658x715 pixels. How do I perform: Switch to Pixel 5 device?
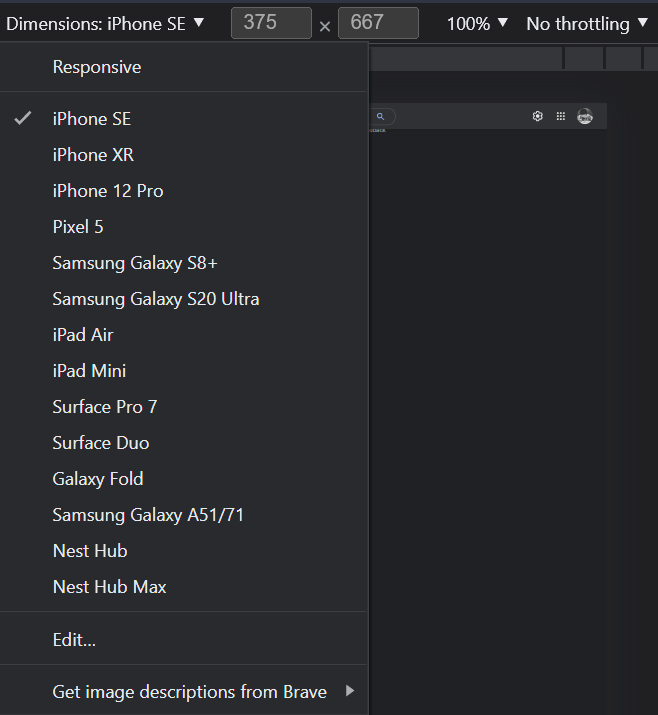pos(78,227)
